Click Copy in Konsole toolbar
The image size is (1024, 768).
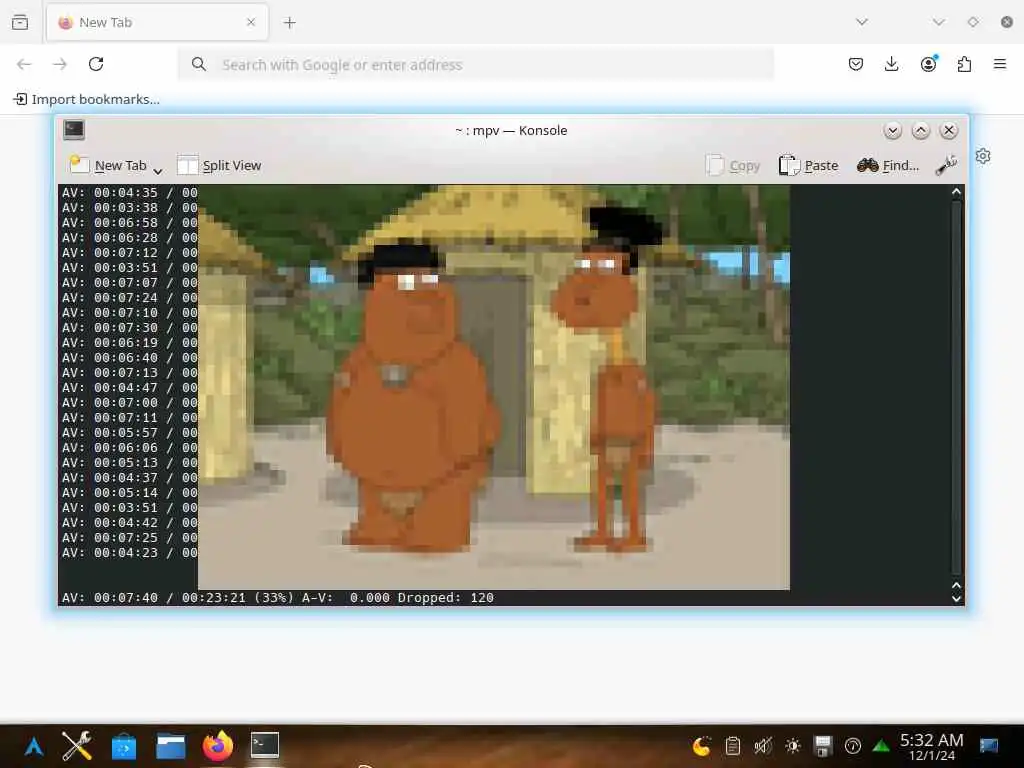click(733, 165)
